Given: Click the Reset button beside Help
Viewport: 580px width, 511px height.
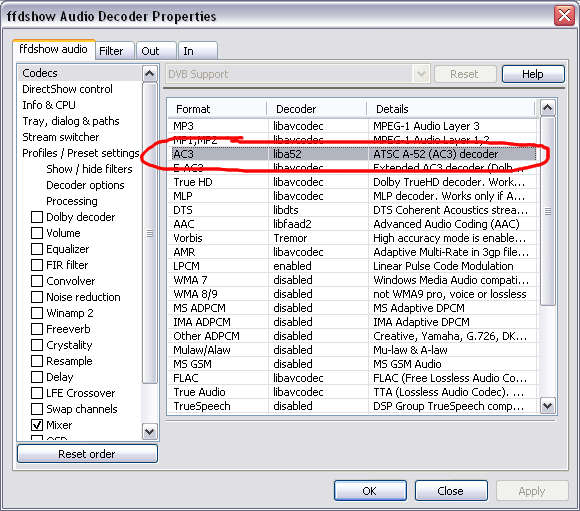Looking at the screenshot, I should [465, 74].
